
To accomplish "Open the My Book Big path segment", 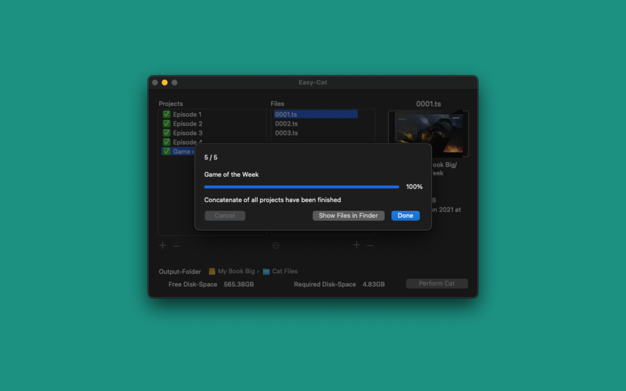I will tap(236, 271).
